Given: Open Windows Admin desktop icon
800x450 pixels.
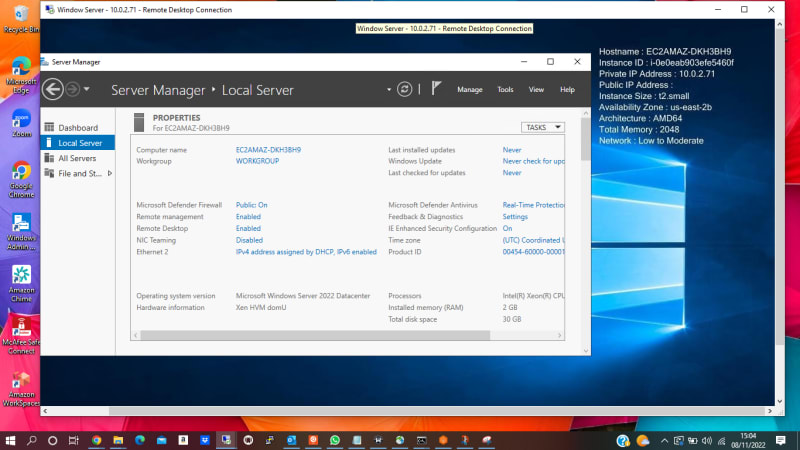Looking at the screenshot, I should point(21,232).
